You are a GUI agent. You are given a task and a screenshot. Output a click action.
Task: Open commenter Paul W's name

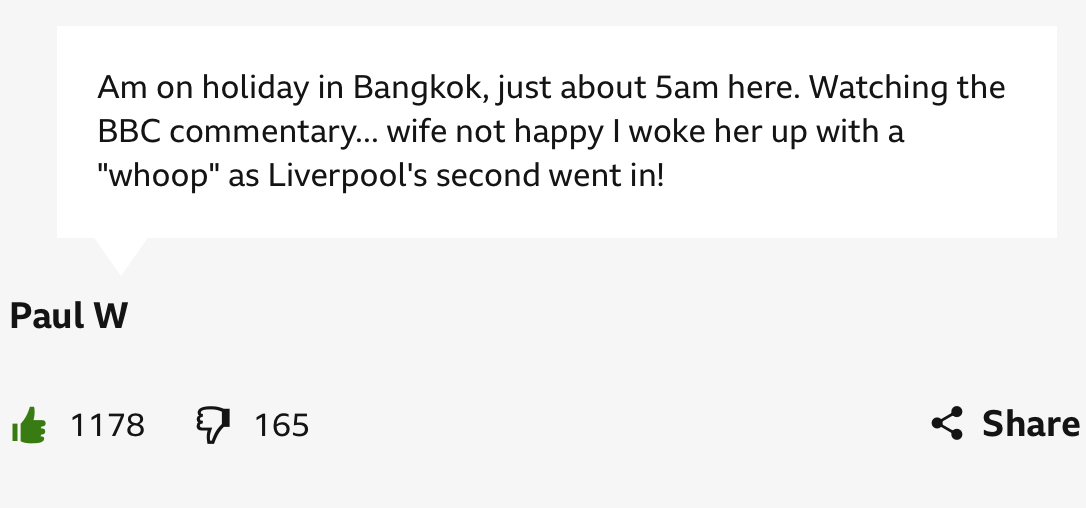[69, 316]
